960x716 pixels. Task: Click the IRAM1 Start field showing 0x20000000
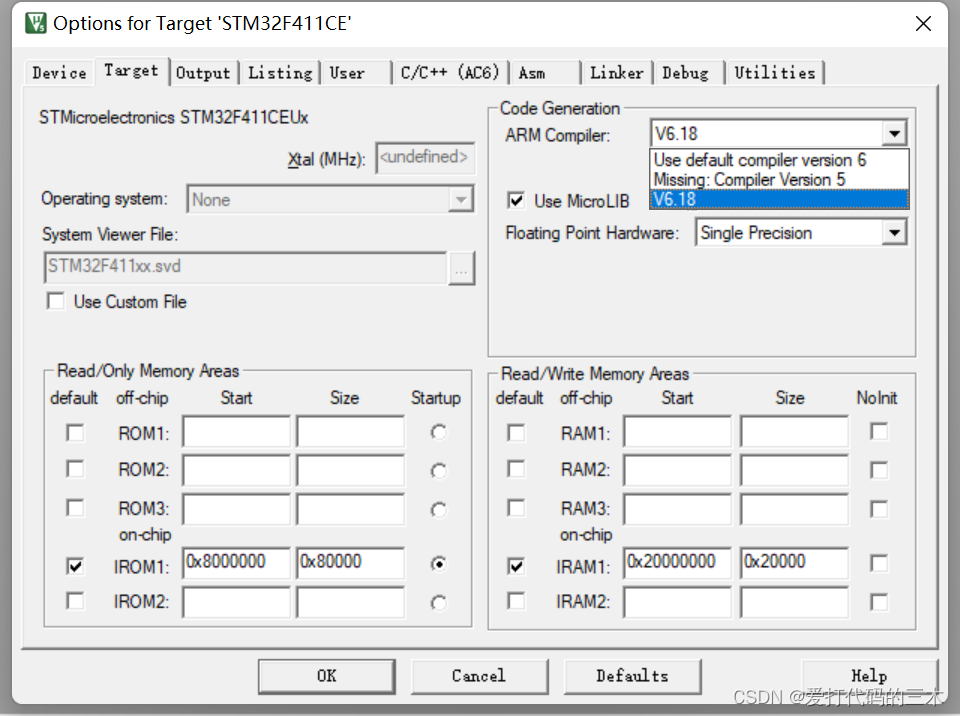pos(678,562)
